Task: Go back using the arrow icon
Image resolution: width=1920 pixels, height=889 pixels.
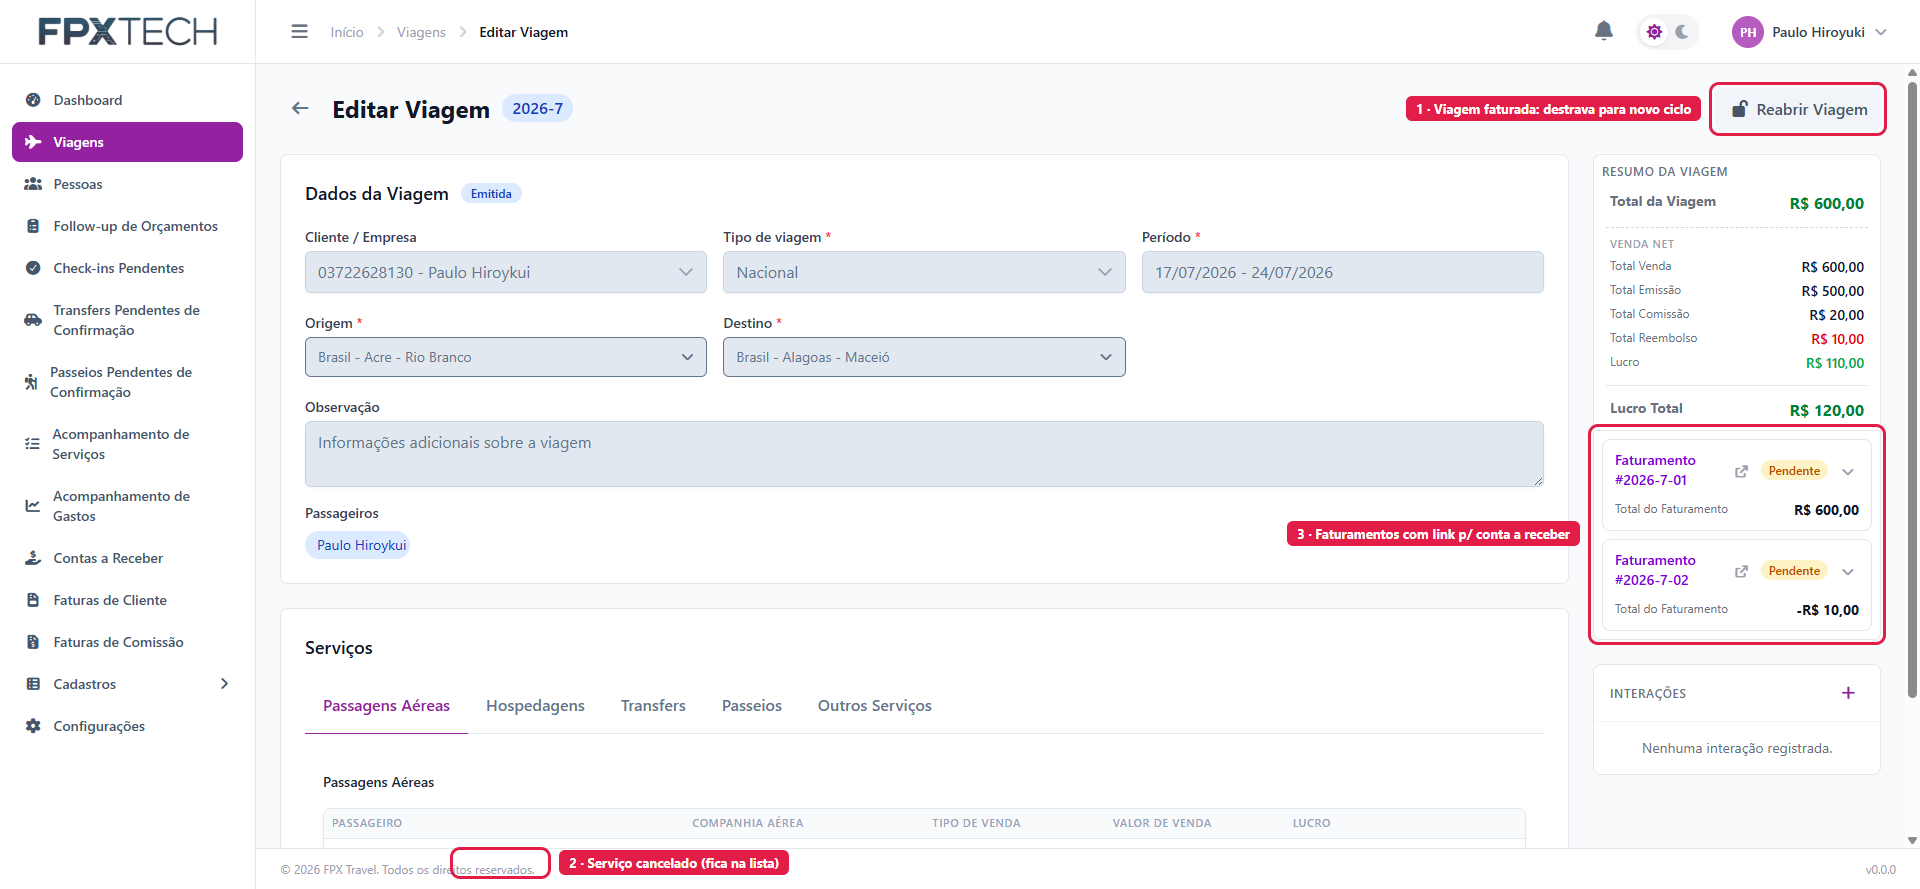Action: [x=300, y=108]
